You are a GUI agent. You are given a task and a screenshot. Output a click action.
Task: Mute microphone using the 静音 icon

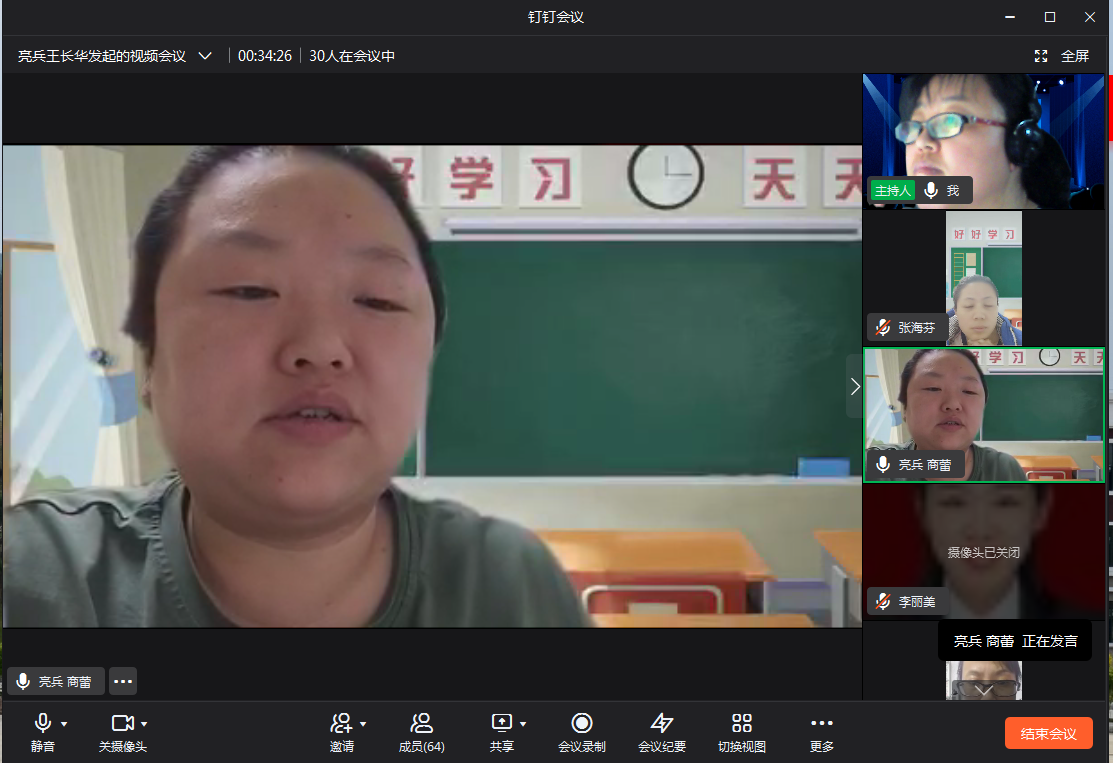(42, 723)
